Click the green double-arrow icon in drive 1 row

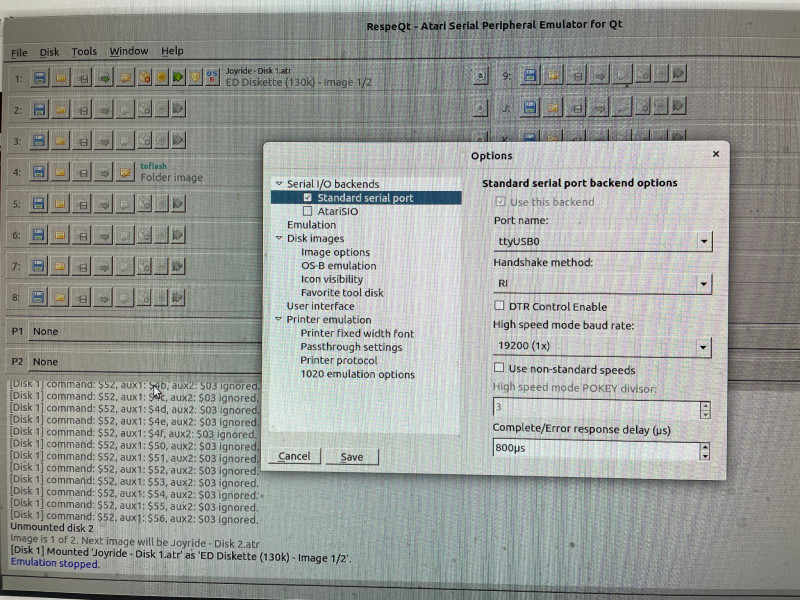pyautogui.click(x=178, y=77)
